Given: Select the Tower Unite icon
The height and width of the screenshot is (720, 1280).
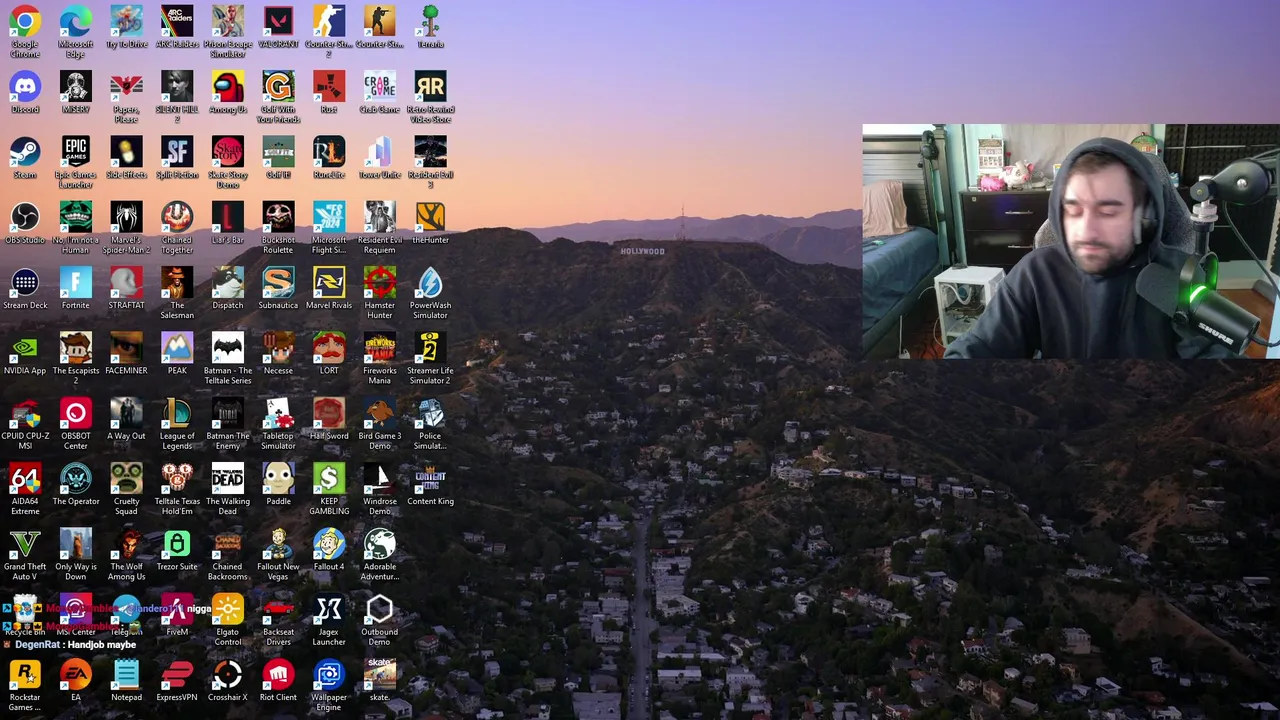Looking at the screenshot, I should tap(380, 152).
